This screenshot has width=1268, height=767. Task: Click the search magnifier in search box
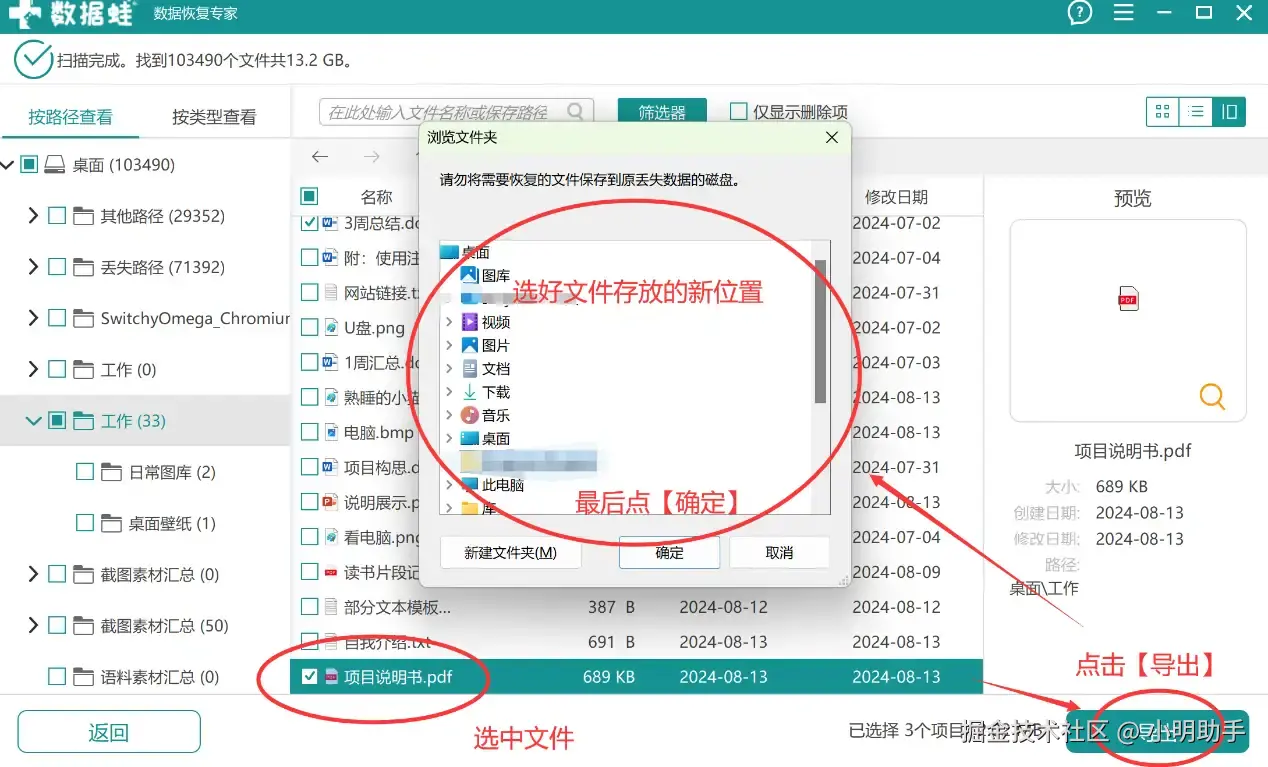click(x=576, y=111)
